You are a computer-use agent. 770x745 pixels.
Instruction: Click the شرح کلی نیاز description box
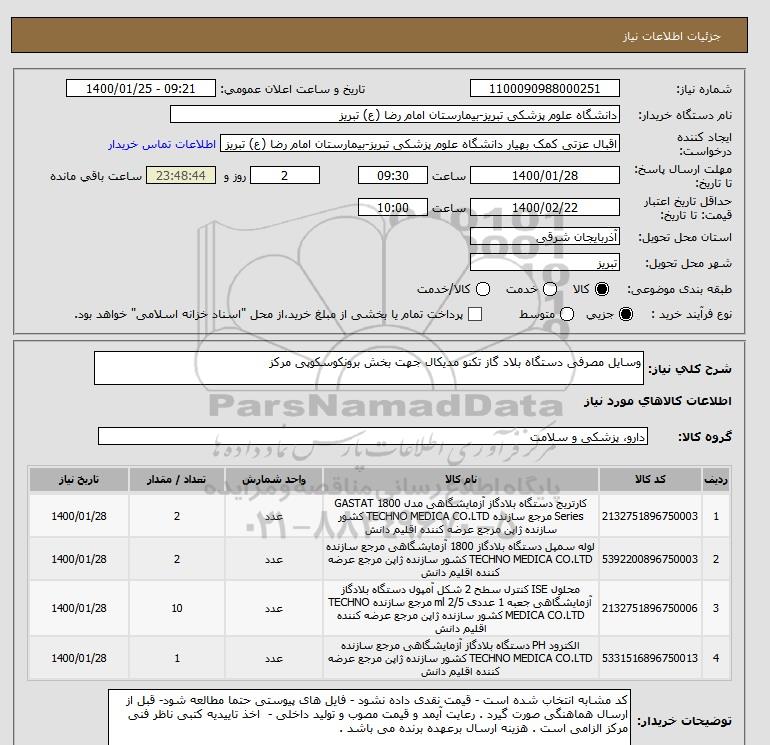369,368
